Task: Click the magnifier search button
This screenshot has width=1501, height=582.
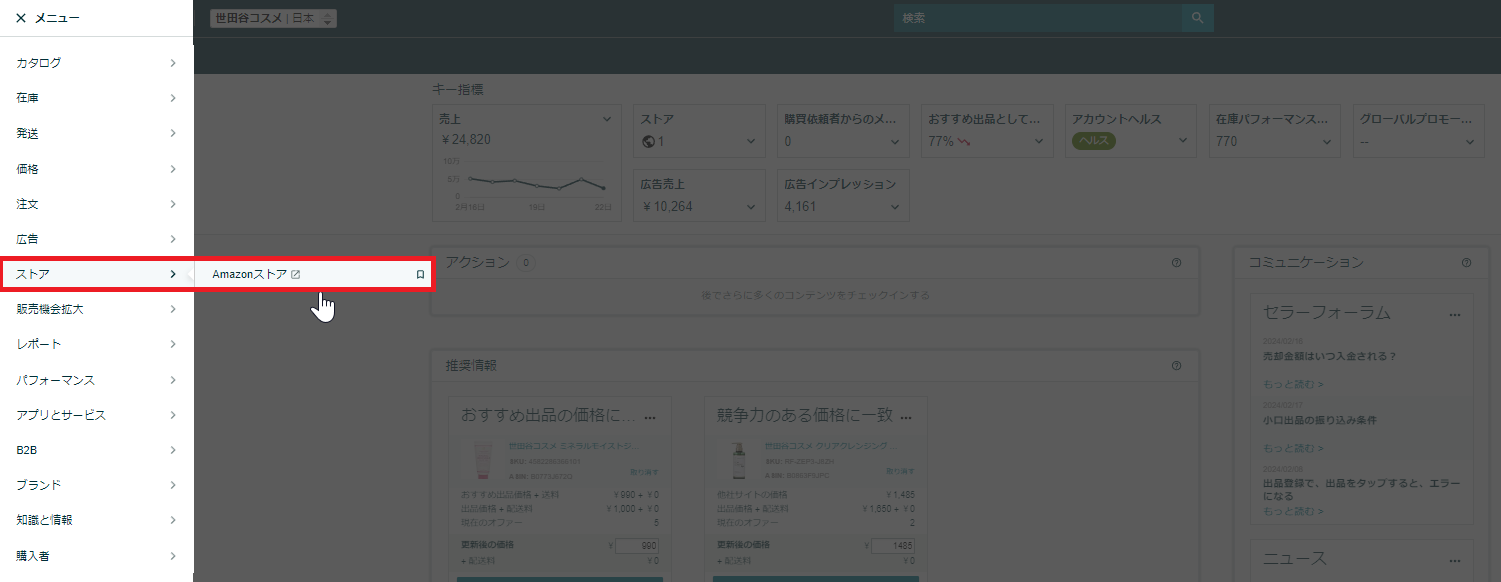Action: [1197, 18]
